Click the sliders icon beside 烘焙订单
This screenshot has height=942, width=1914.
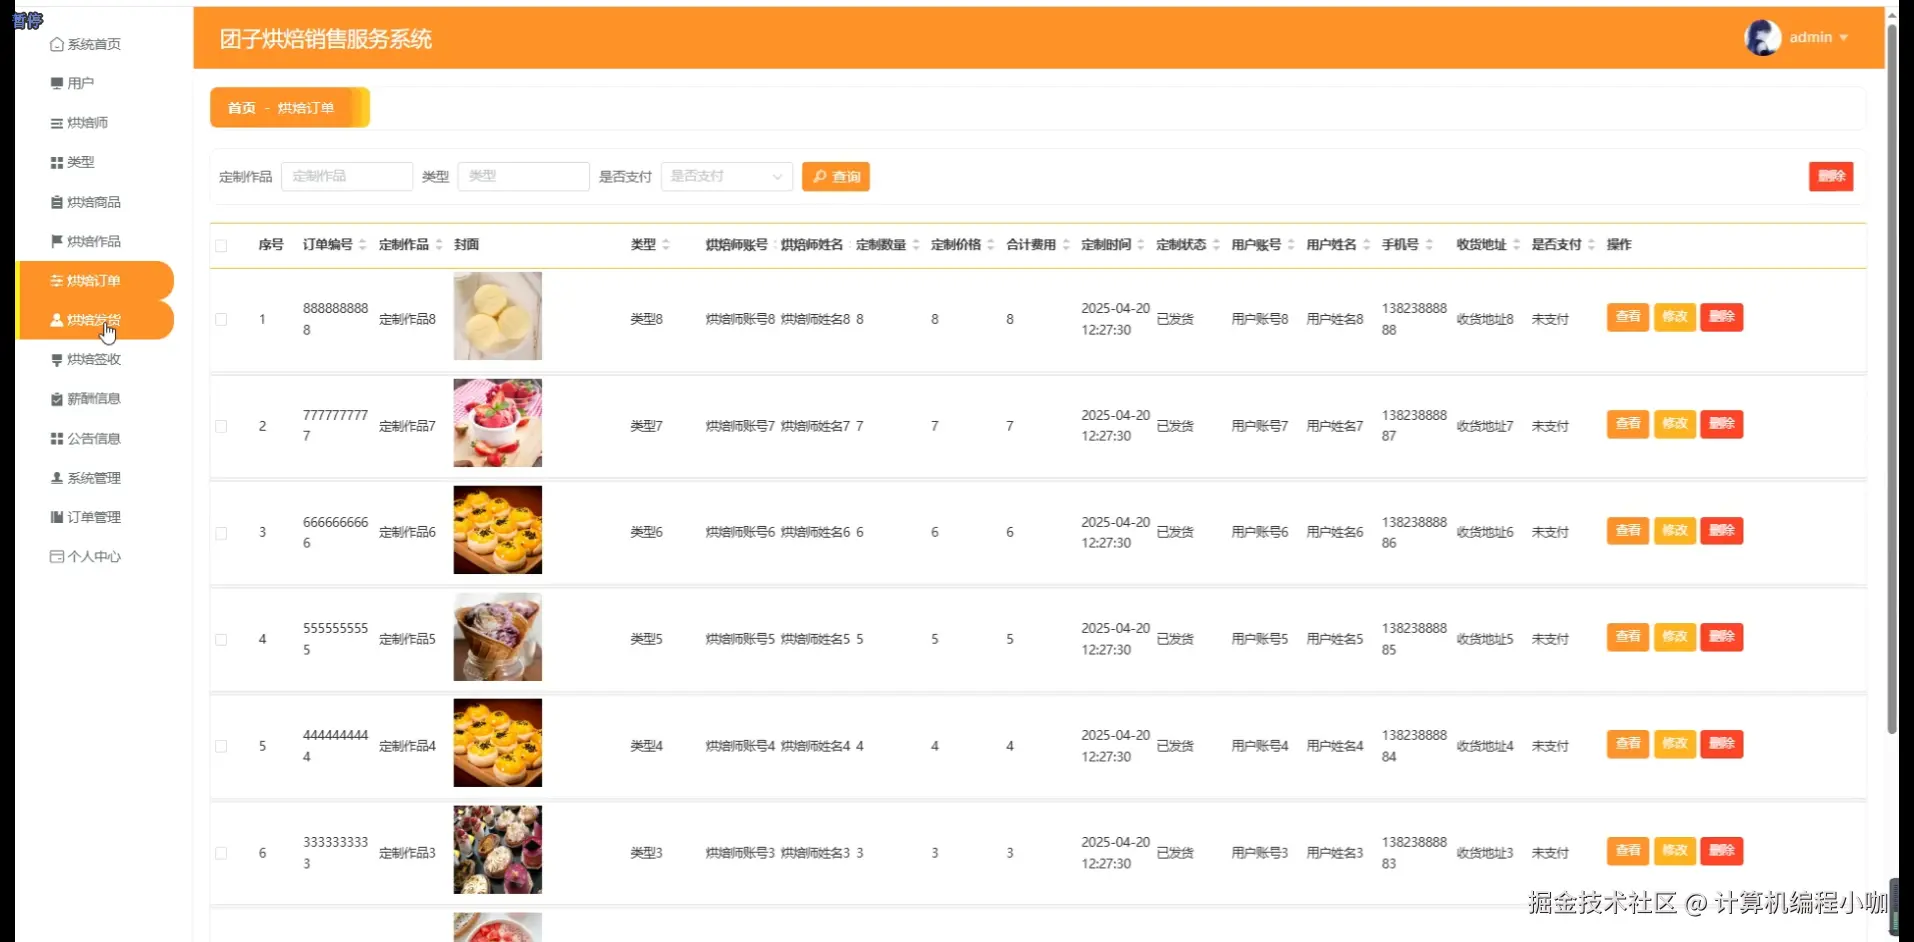point(57,281)
